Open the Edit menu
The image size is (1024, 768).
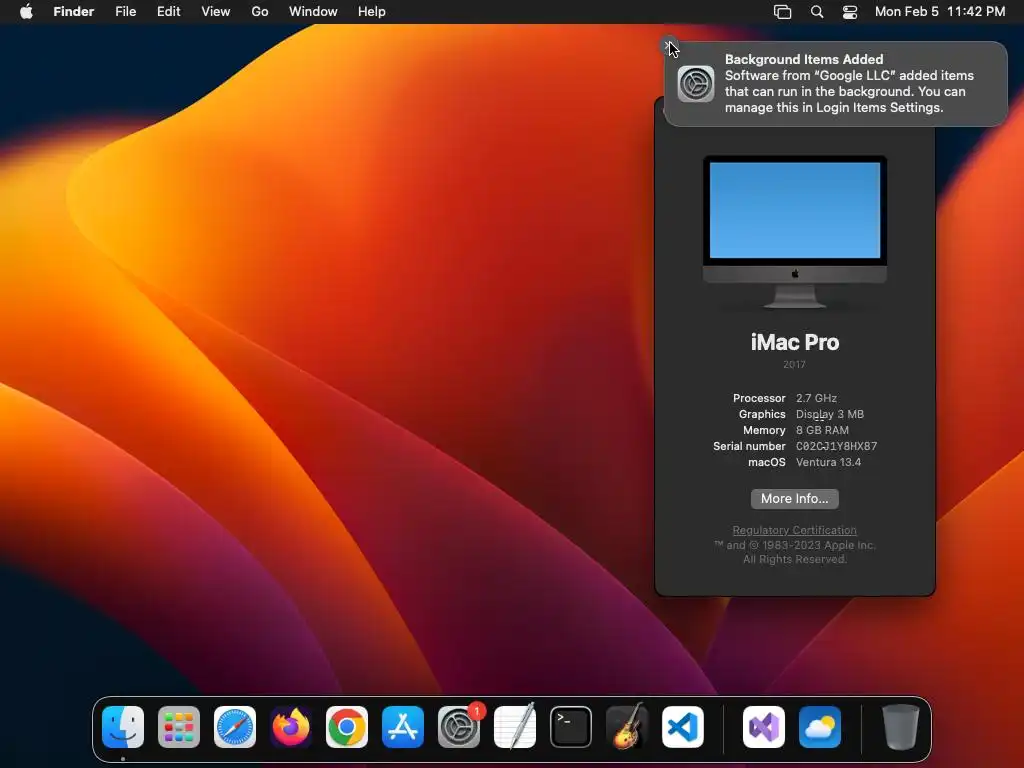point(168,12)
